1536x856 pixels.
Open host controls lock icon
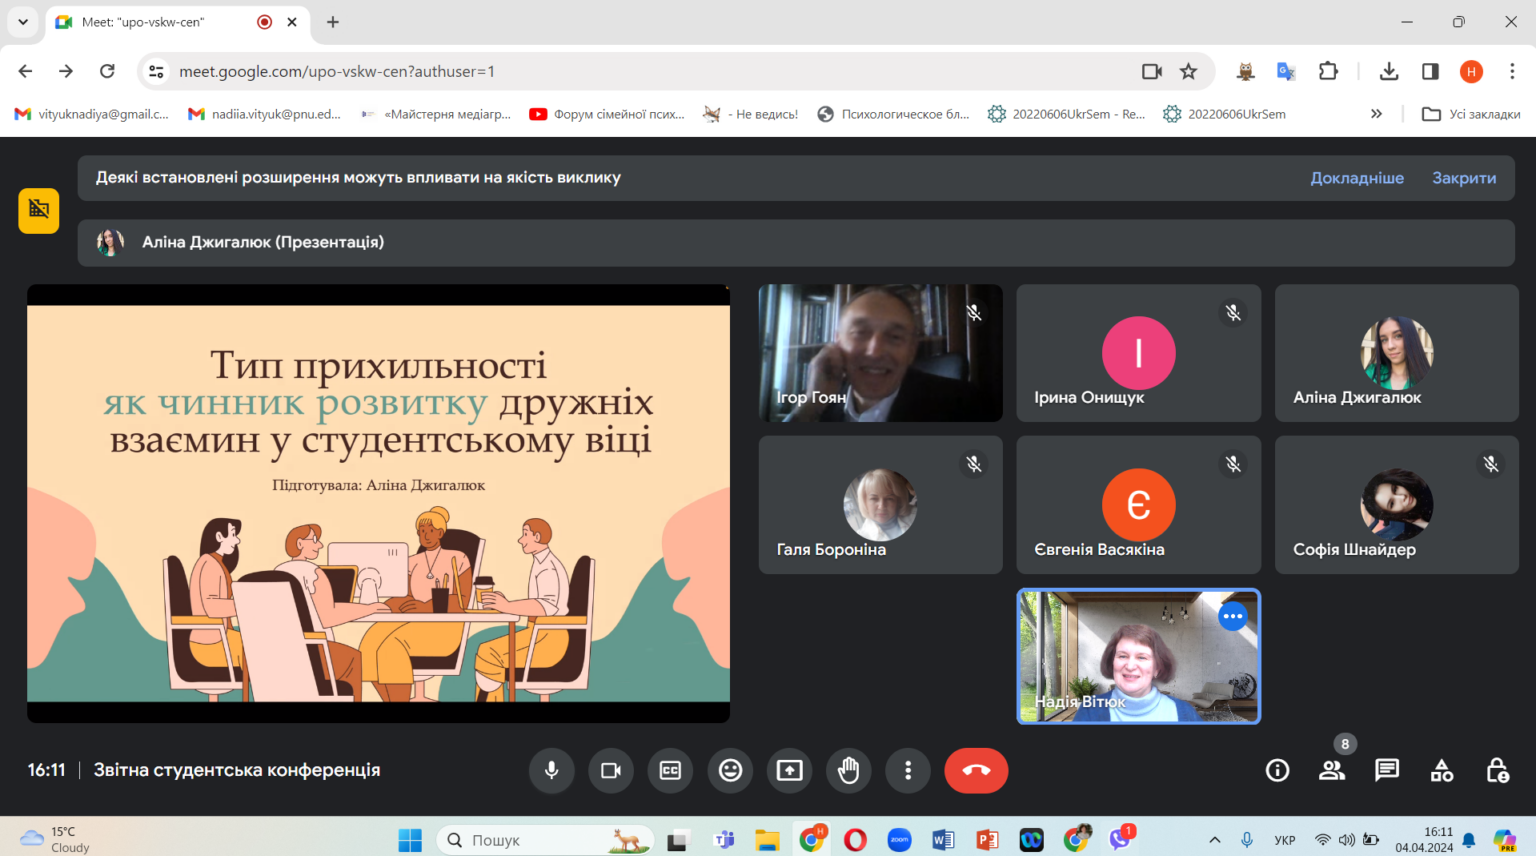[x=1496, y=770]
